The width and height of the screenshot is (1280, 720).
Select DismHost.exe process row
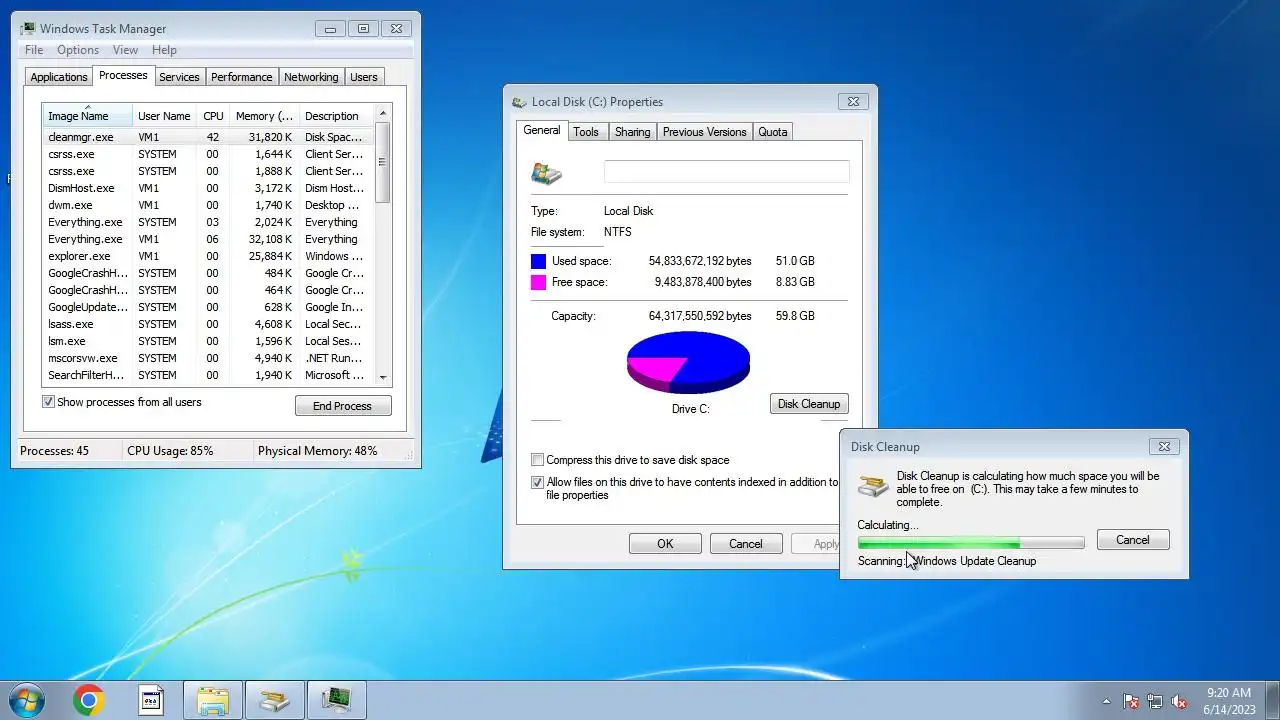tap(208, 188)
